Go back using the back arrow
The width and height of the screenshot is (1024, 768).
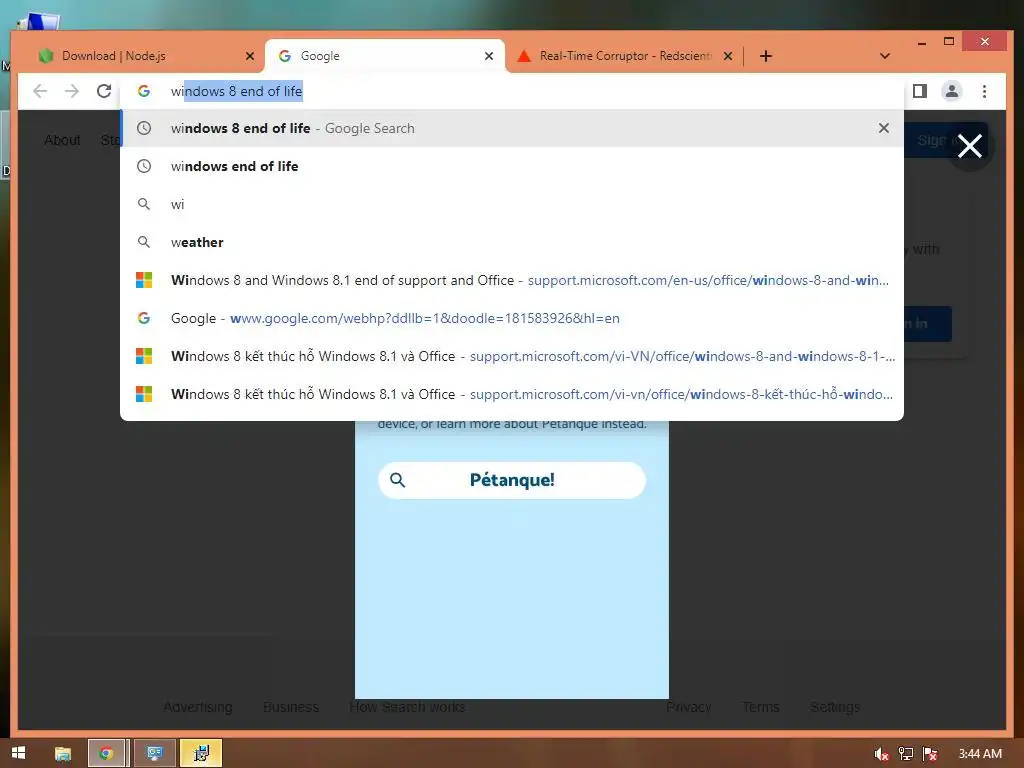(40, 91)
